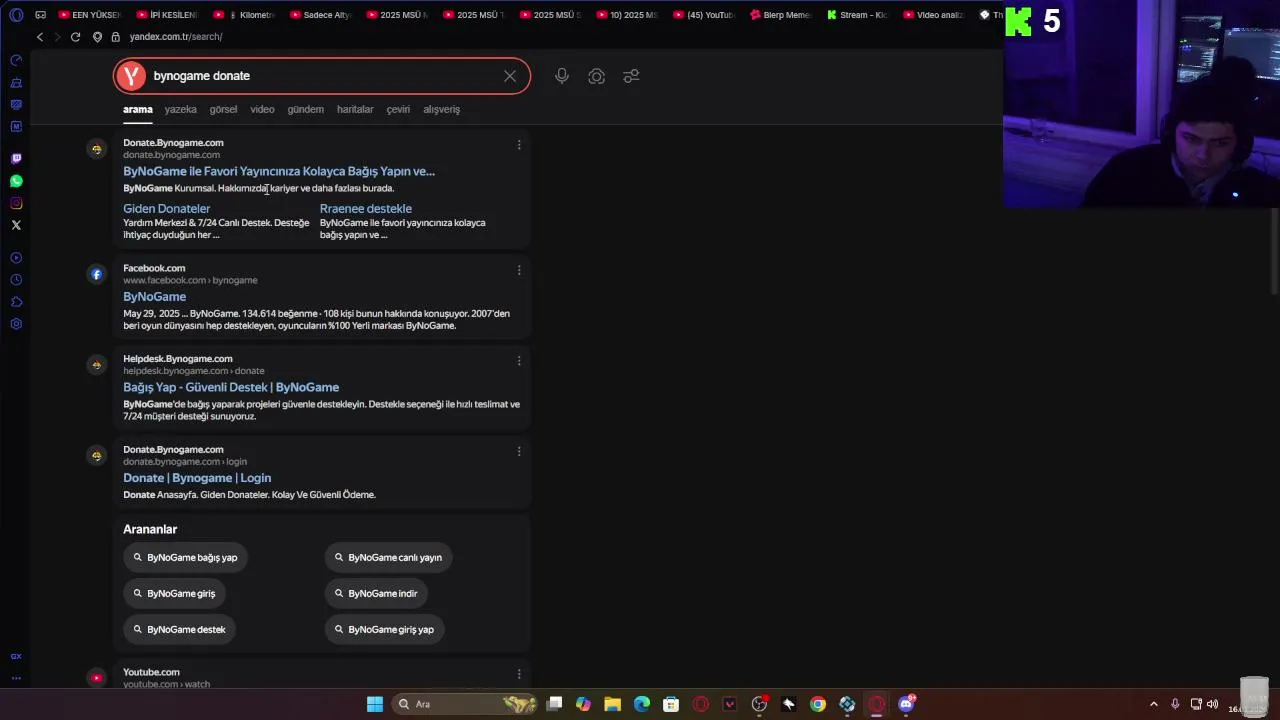The image size is (1280, 720).
Task: Click the bynogame donate search field
Action: click(x=322, y=76)
